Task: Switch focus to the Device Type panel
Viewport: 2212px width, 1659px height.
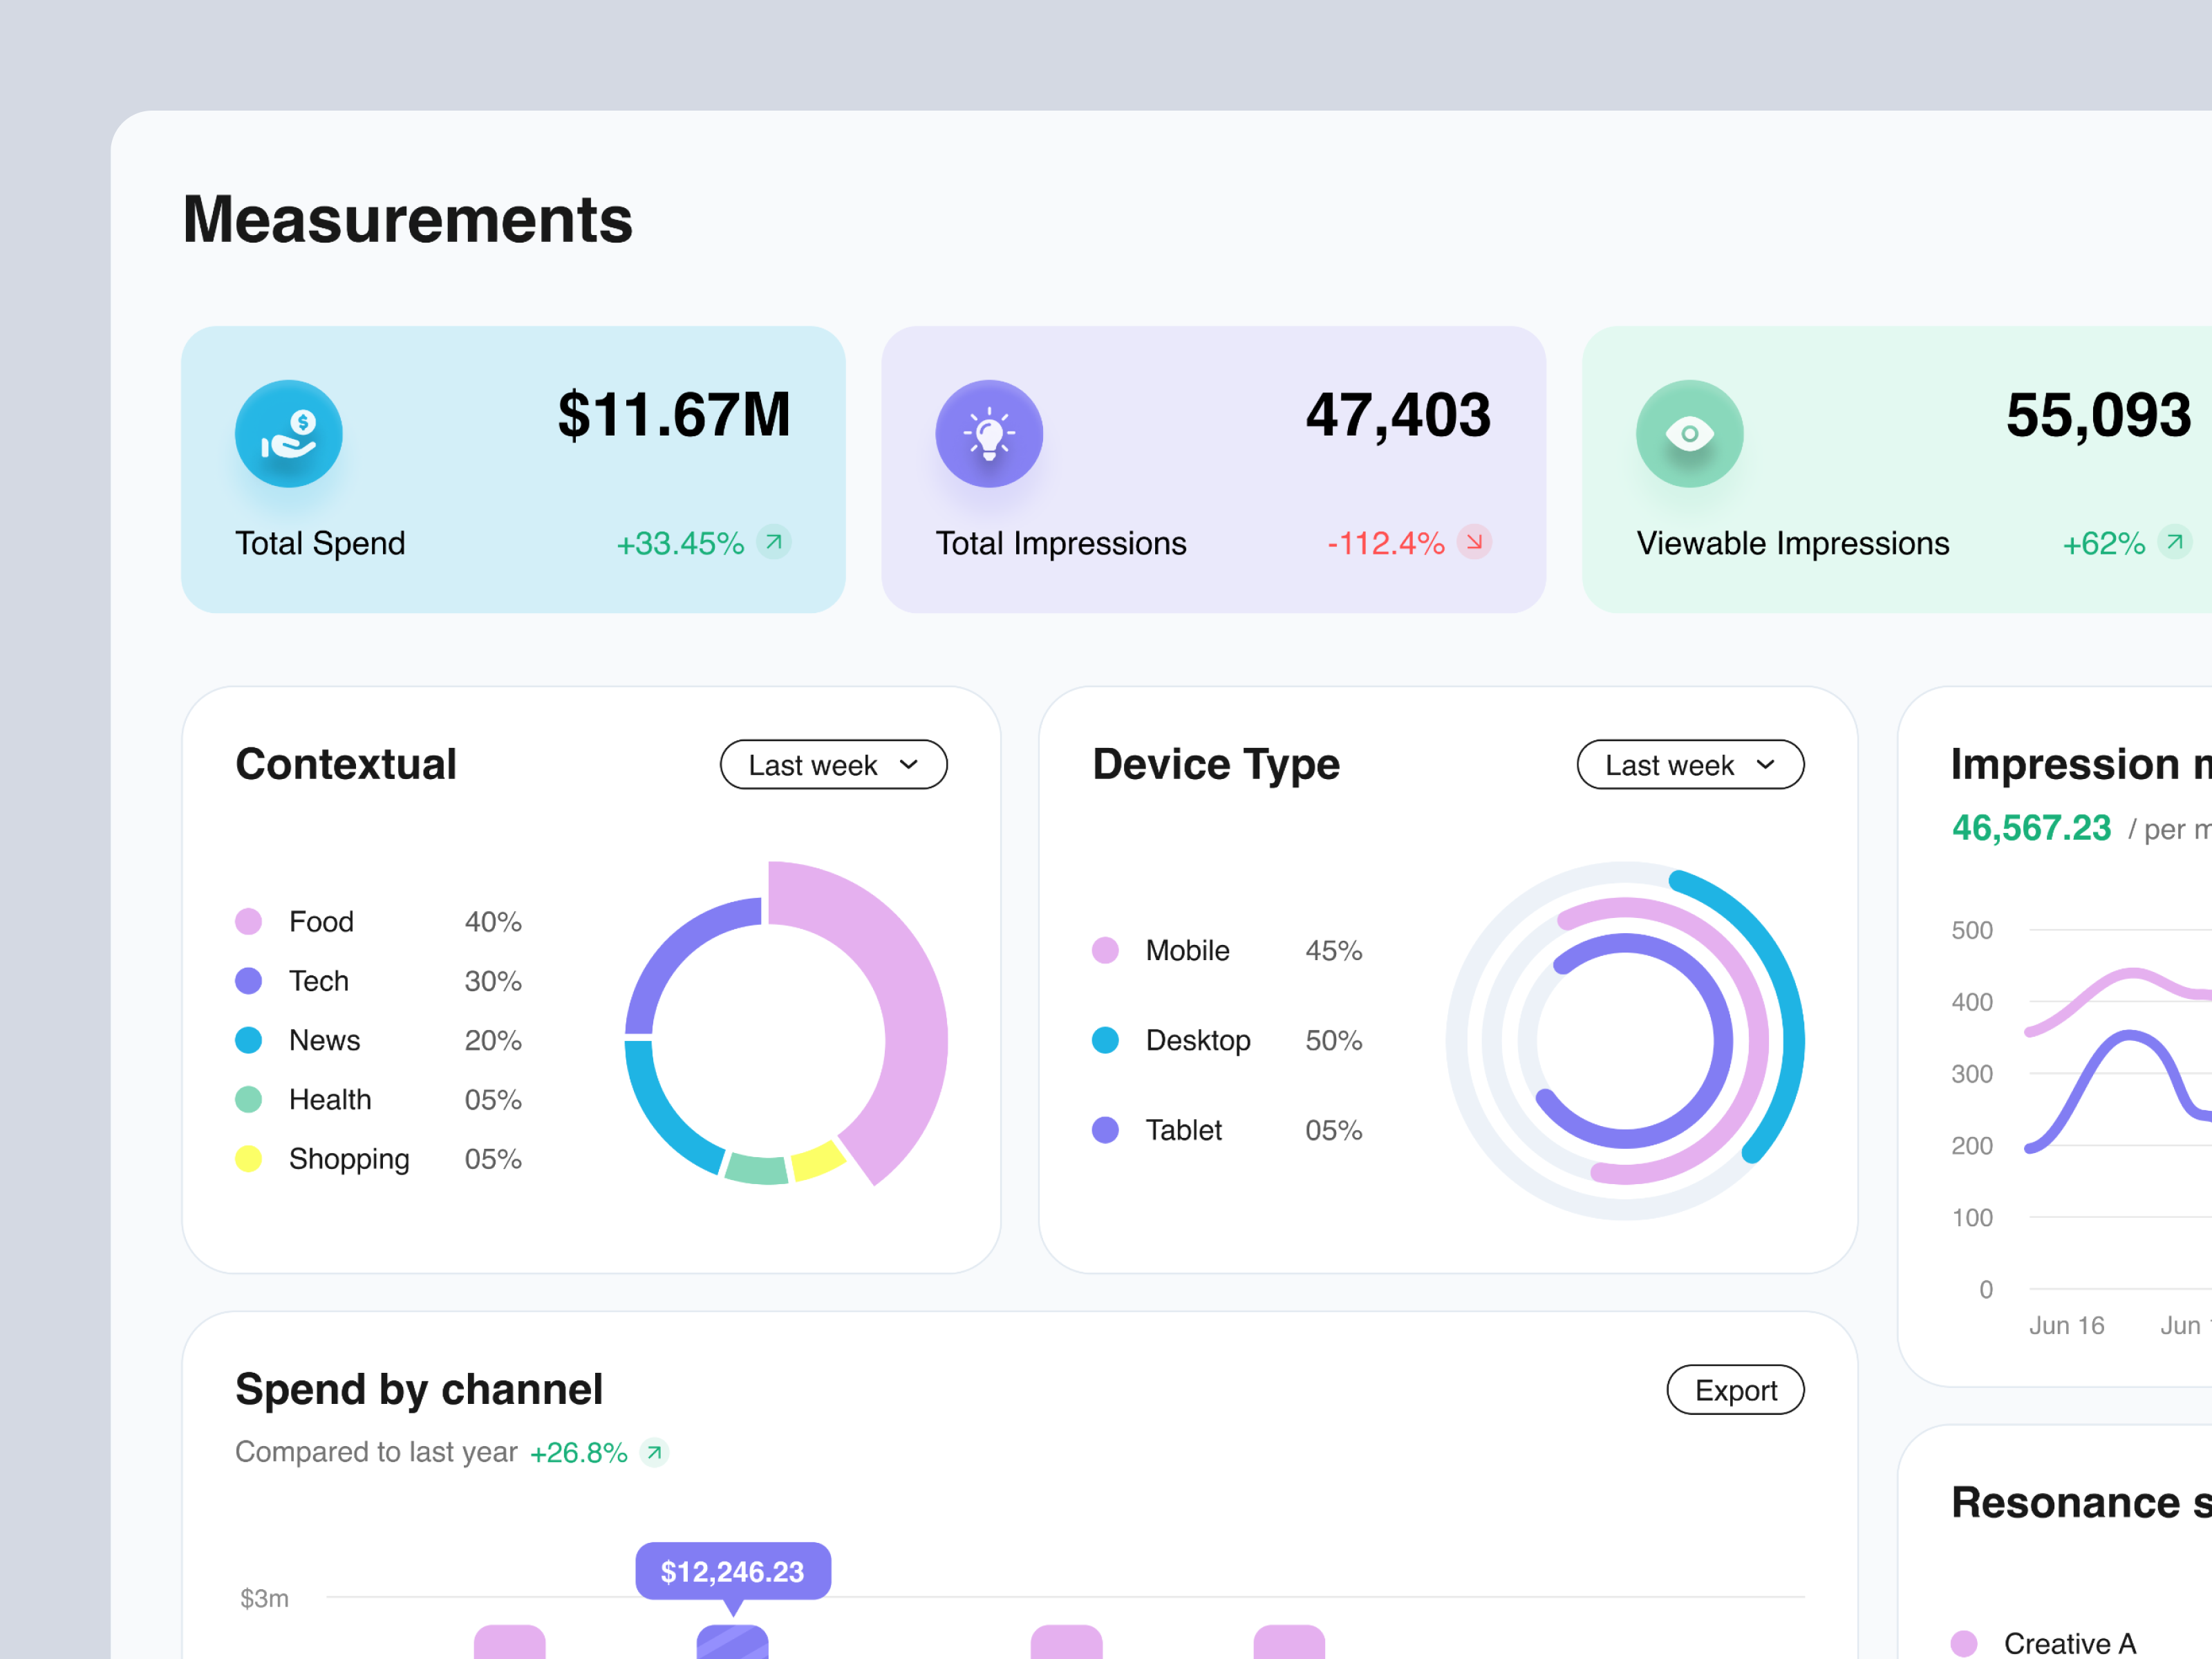Action: pyautogui.click(x=1216, y=764)
